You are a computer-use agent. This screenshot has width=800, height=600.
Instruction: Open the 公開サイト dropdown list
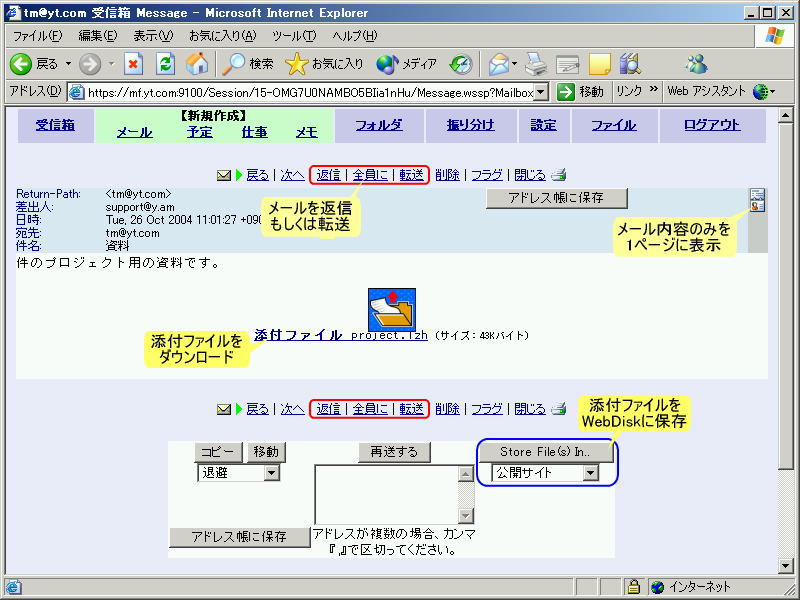pos(590,473)
